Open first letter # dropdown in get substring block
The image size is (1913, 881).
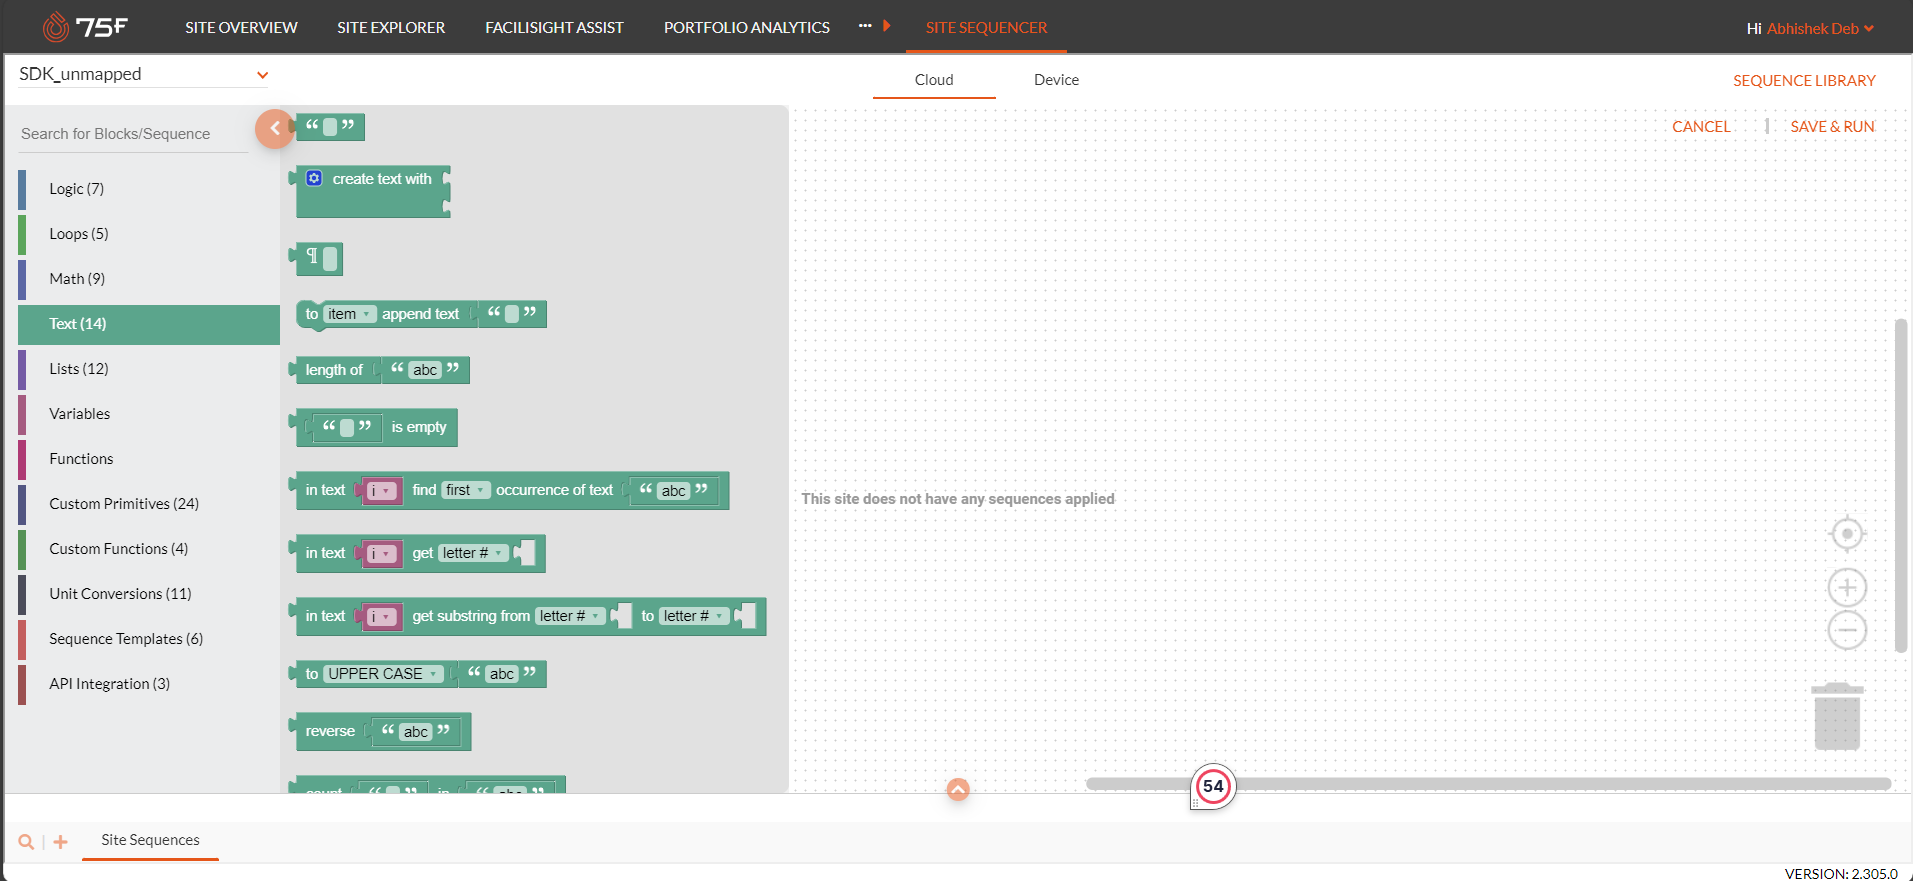(570, 616)
